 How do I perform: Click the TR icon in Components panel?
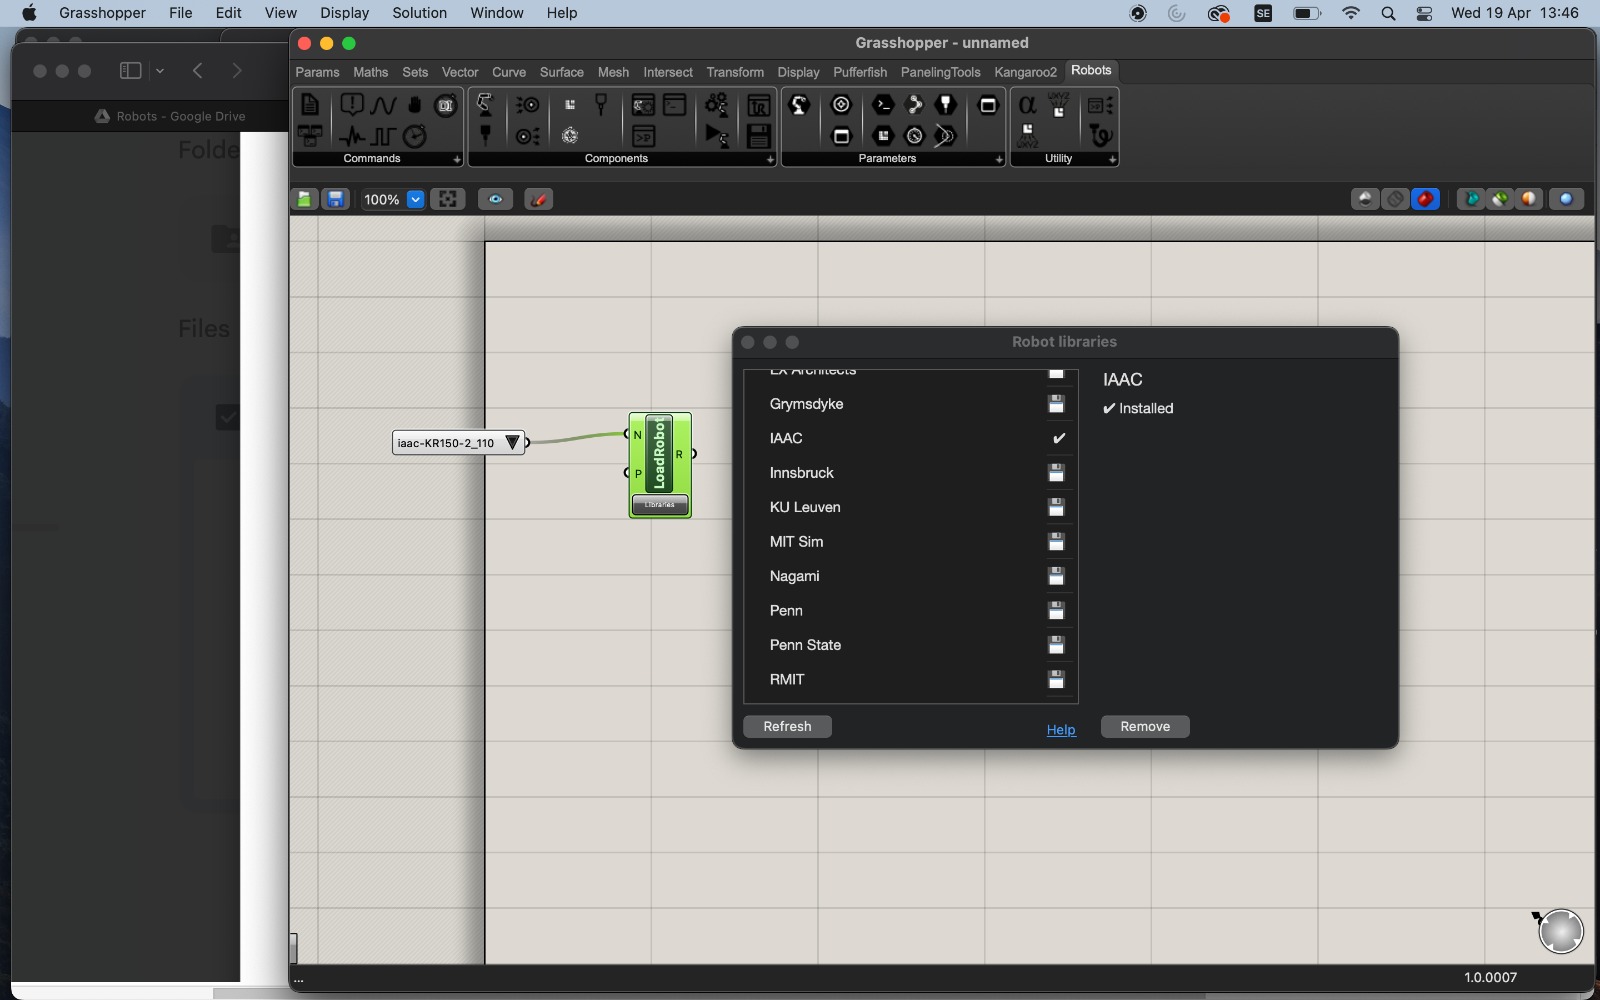click(x=759, y=105)
